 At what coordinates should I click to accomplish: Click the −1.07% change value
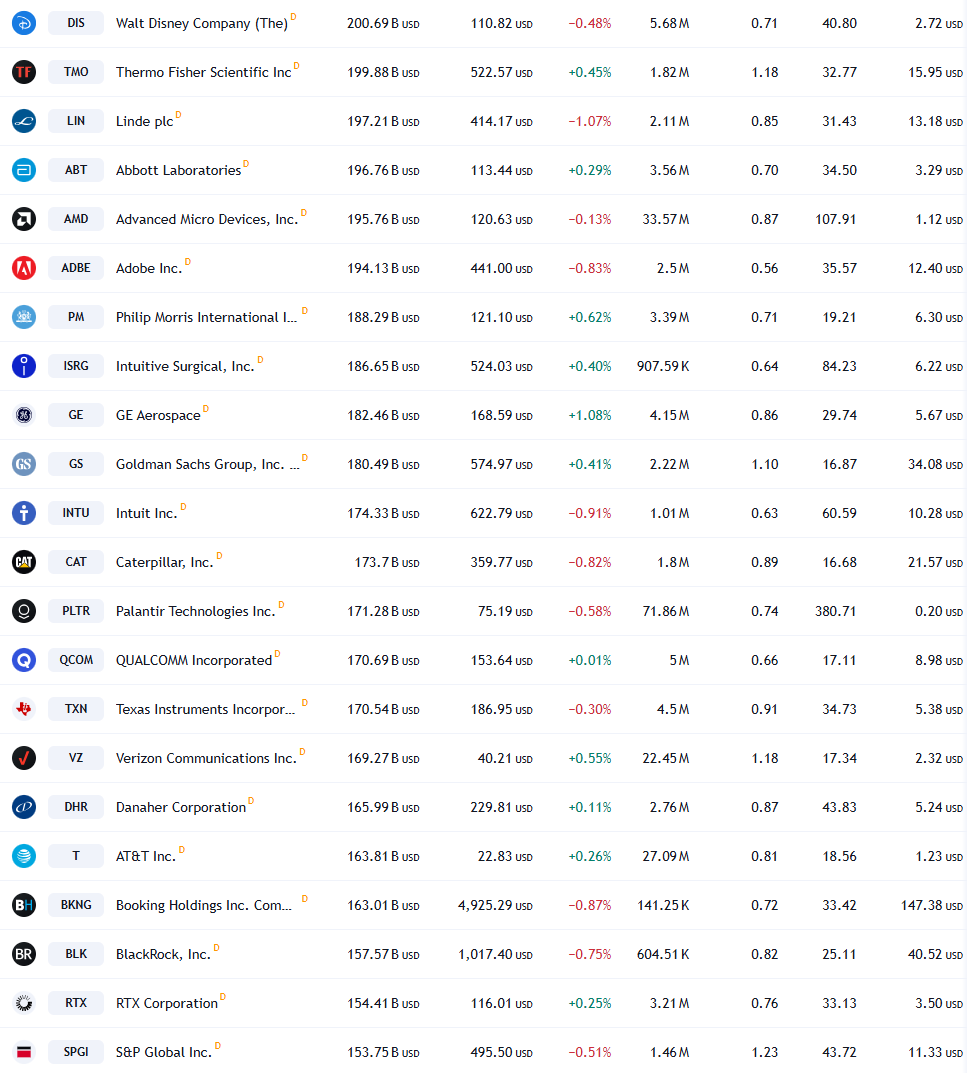point(590,121)
